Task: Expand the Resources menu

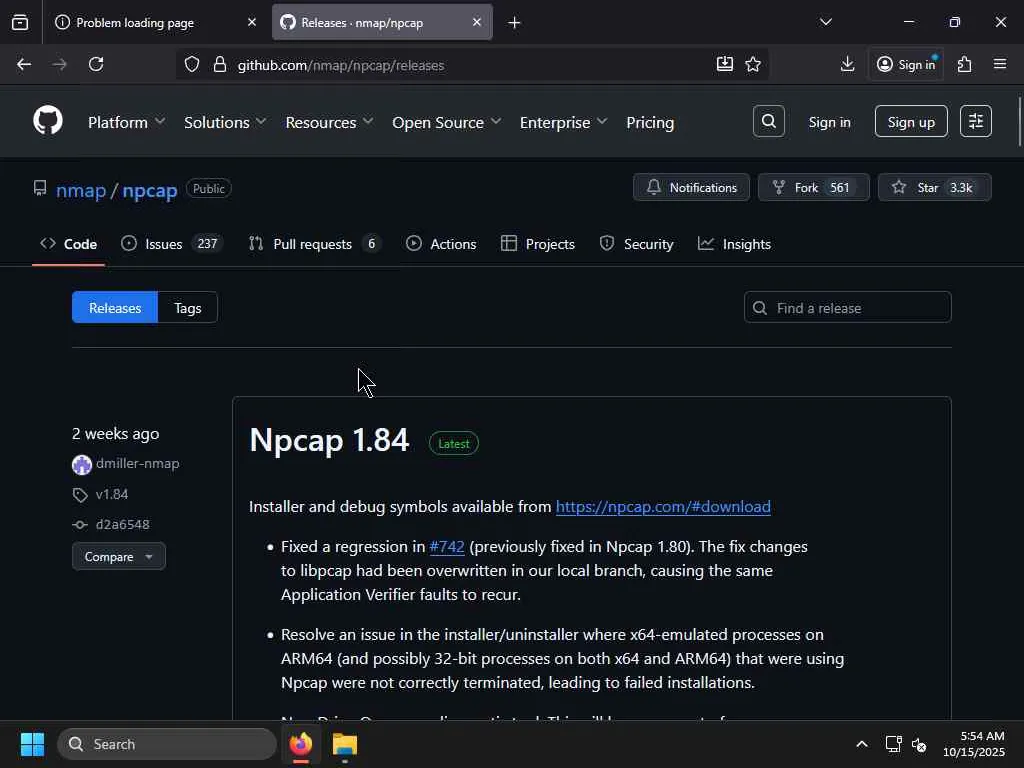Action: tap(329, 122)
